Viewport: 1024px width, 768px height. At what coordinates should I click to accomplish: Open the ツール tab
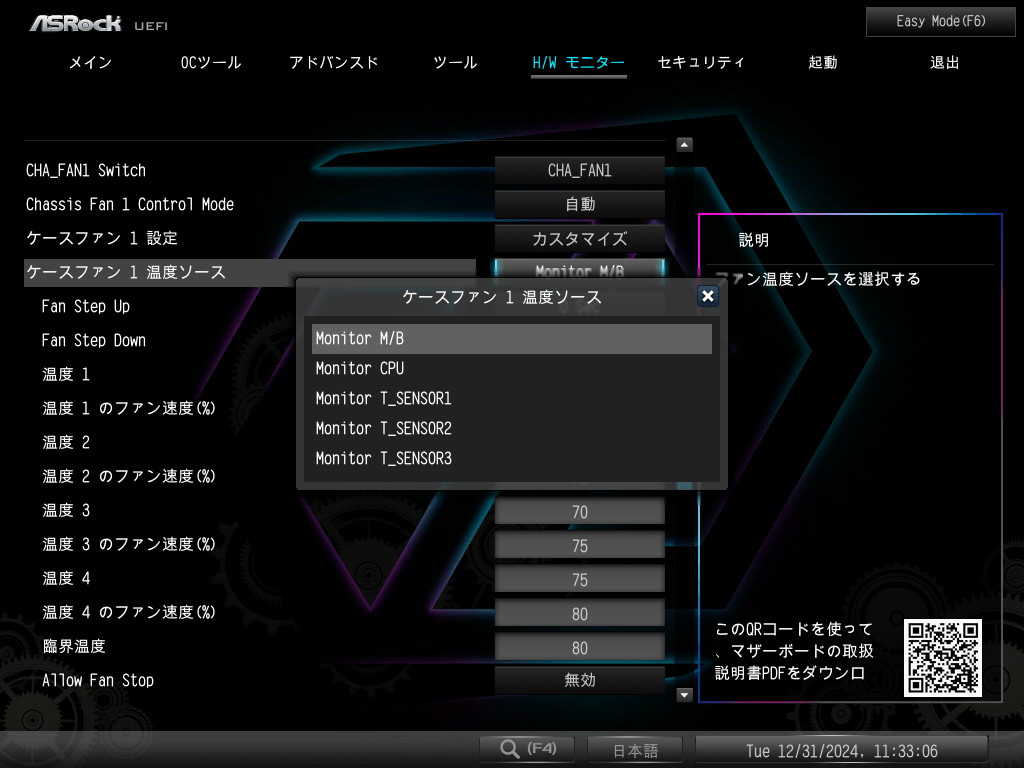coord(455,63)
